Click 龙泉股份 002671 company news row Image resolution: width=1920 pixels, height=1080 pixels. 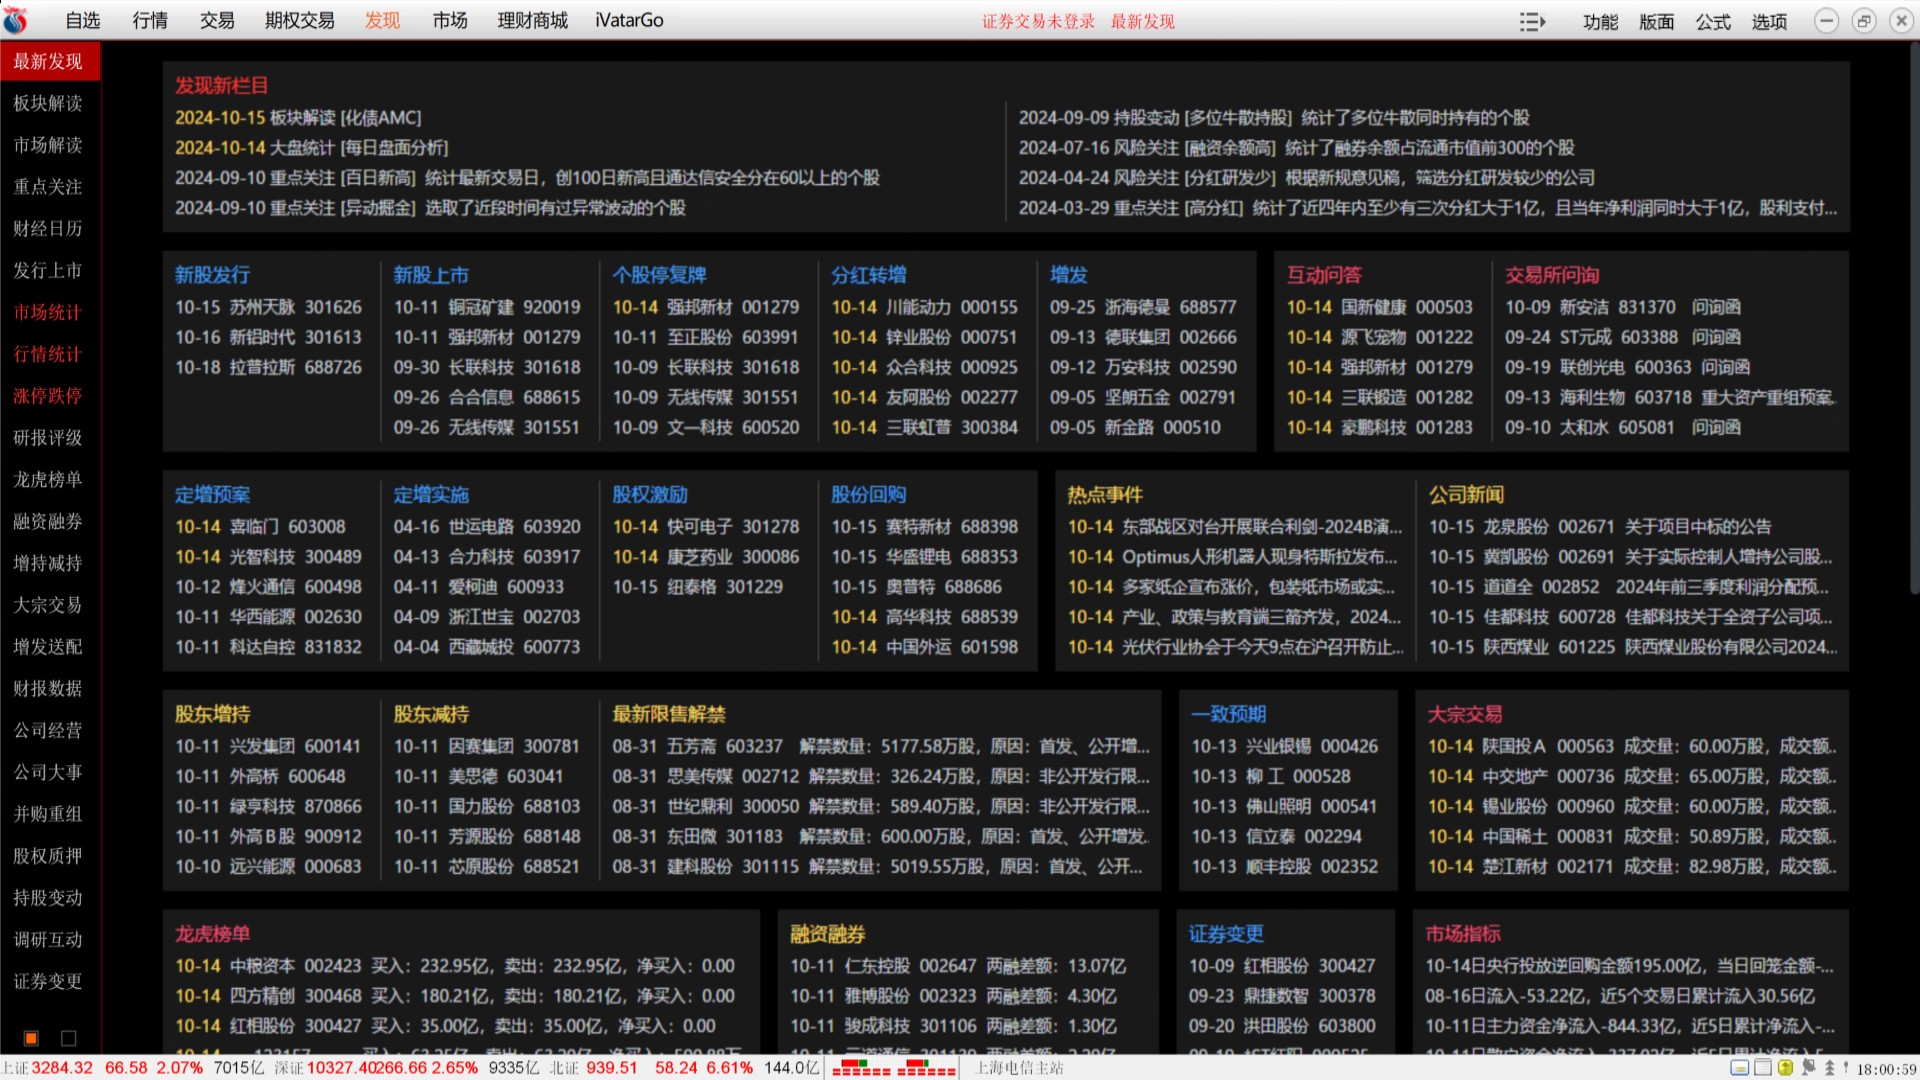[x=1600, y=527]
